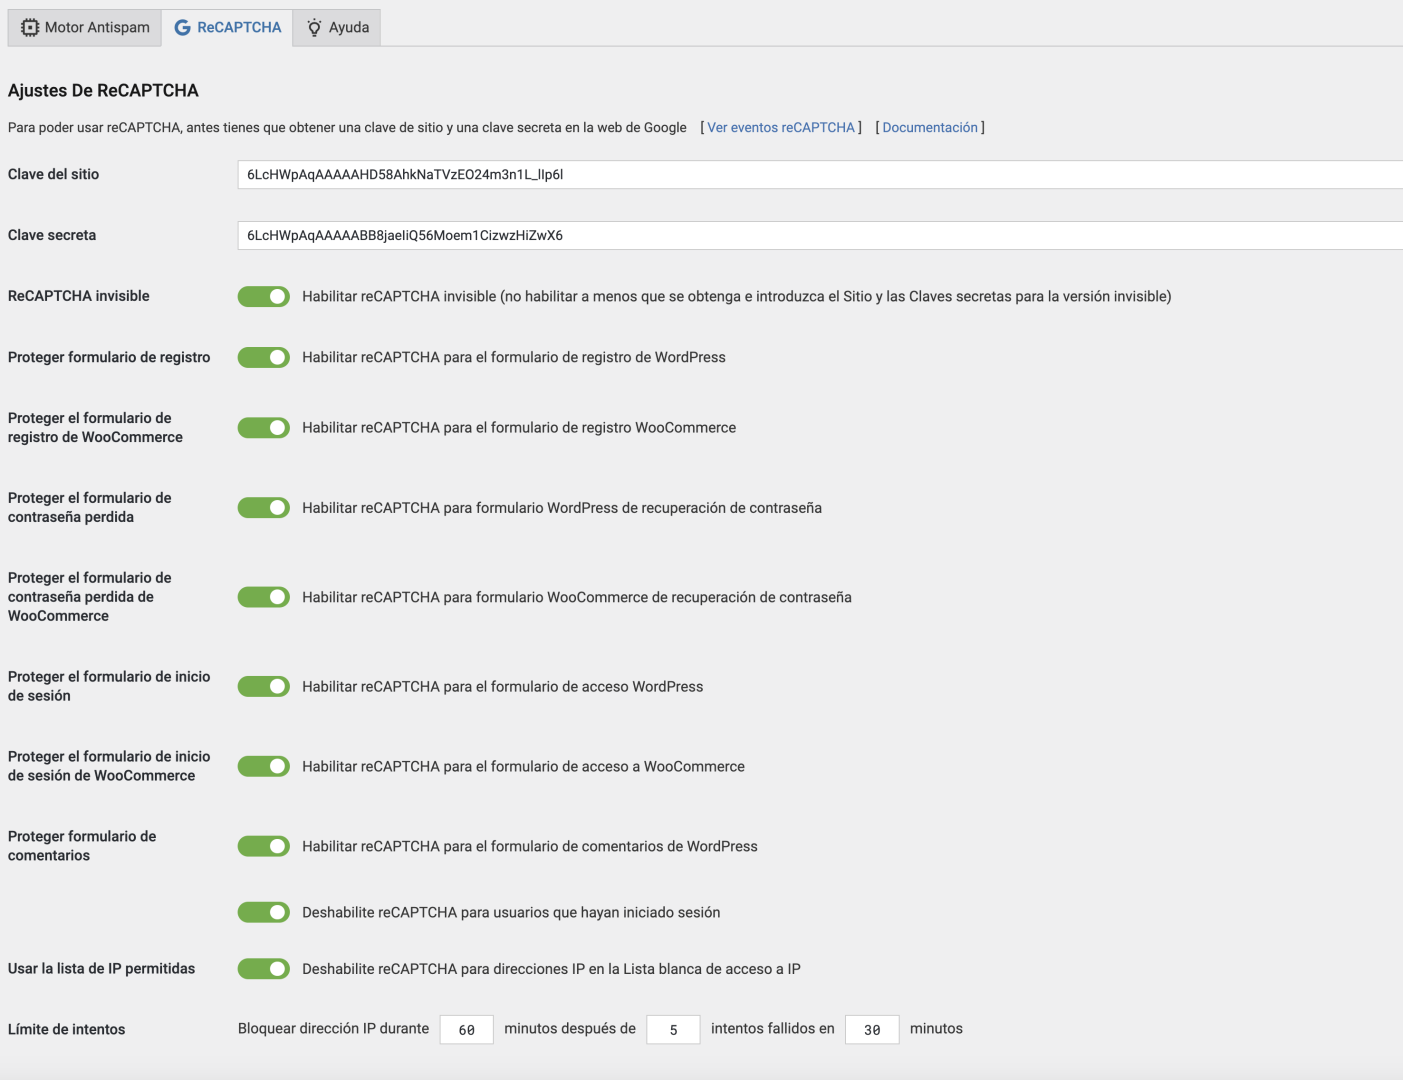Toggle reCAPTCHA for WordPress comments form

pyautogui.click(x=264, y=847)
